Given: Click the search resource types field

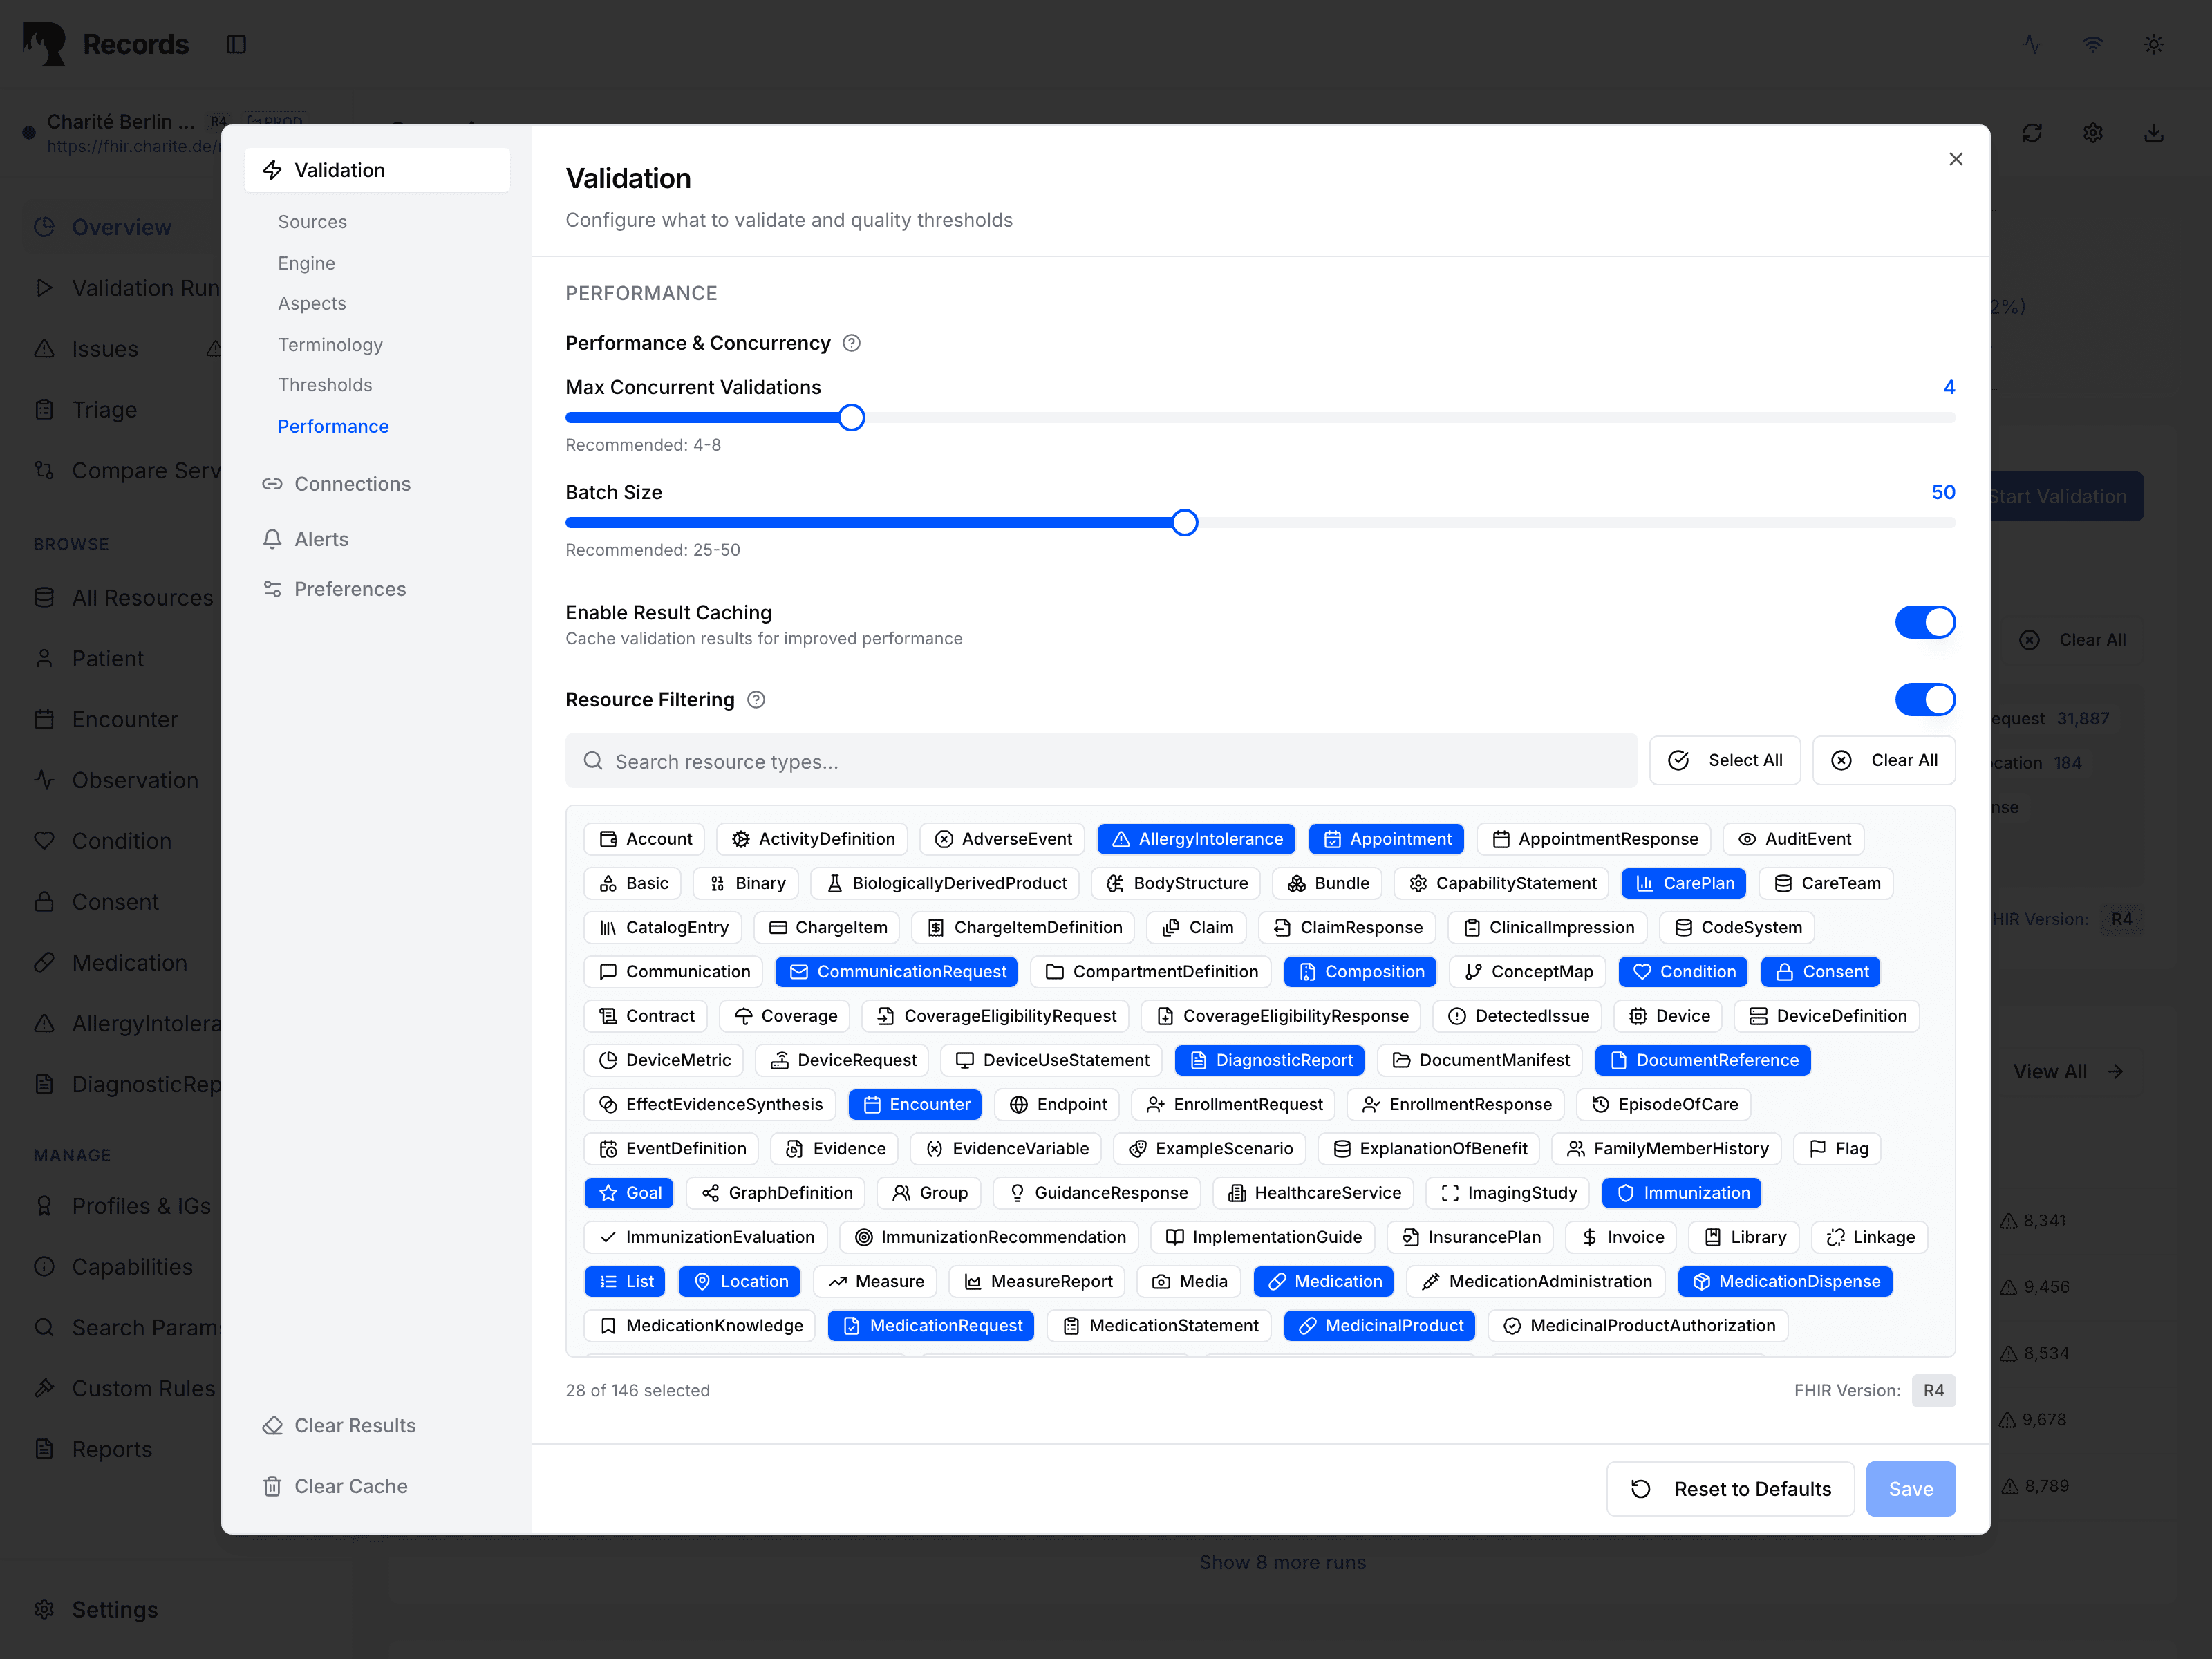Looking at the screenshot, I should click(1100, 761).
